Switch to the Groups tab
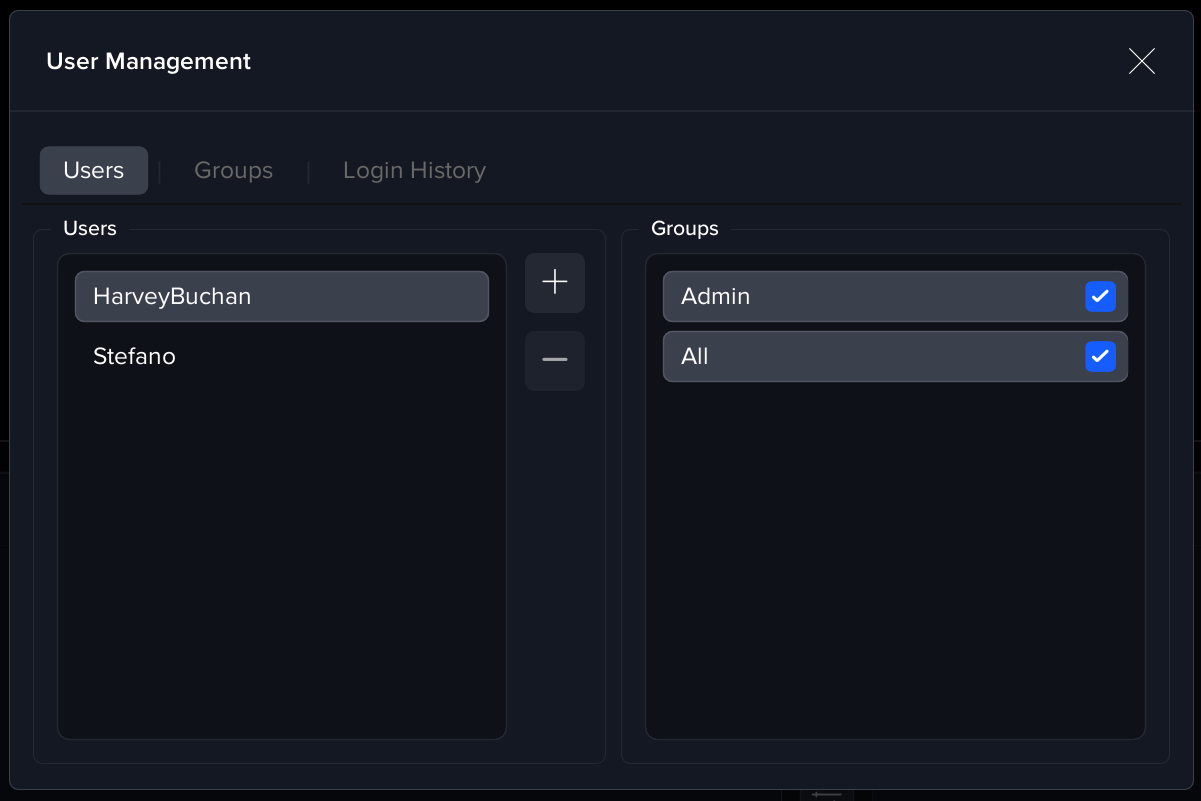This screenshot has width=1201, height=801. coord(233,171)
